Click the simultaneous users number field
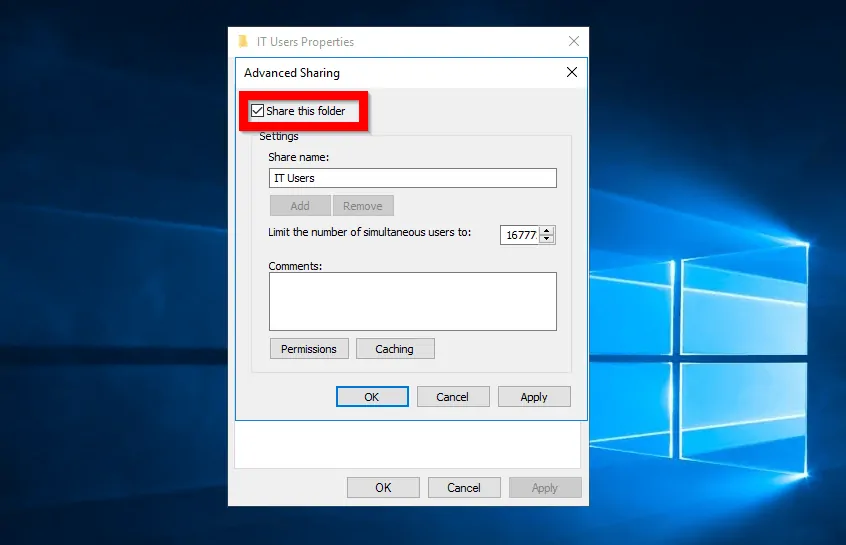The image size is (846, 545). pyautogui.click(x=520, y=235)
